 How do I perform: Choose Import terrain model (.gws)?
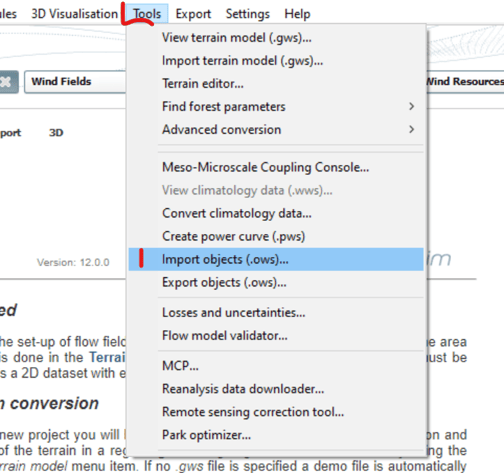pos(276,61)
